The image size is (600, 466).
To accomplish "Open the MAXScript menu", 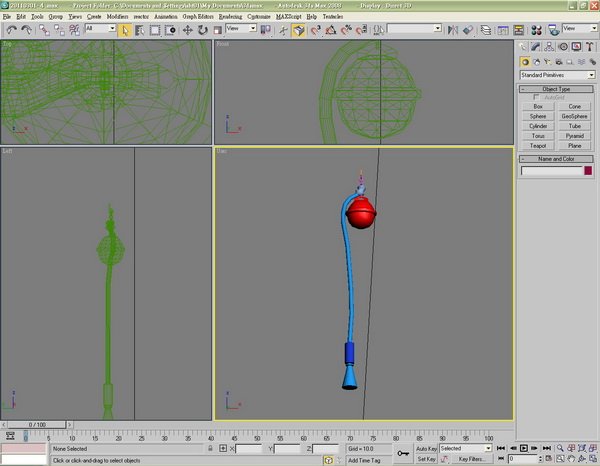I will click(289, 16).
